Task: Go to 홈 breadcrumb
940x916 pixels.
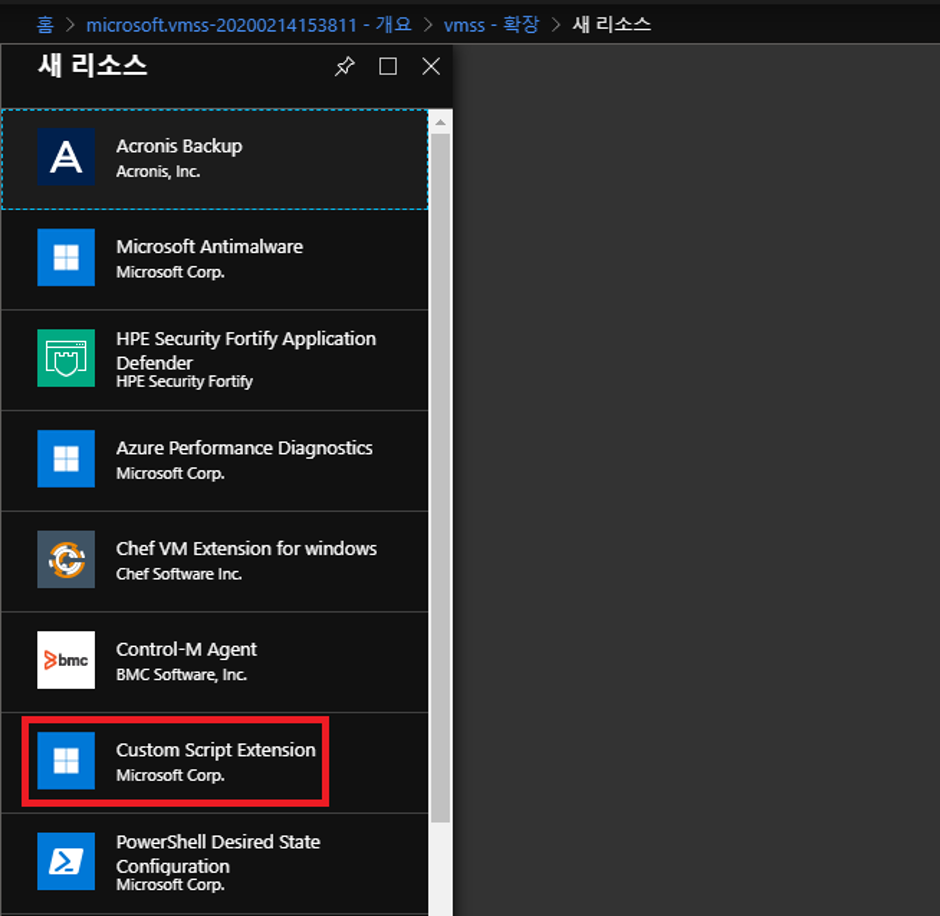Action: (45, 25)
